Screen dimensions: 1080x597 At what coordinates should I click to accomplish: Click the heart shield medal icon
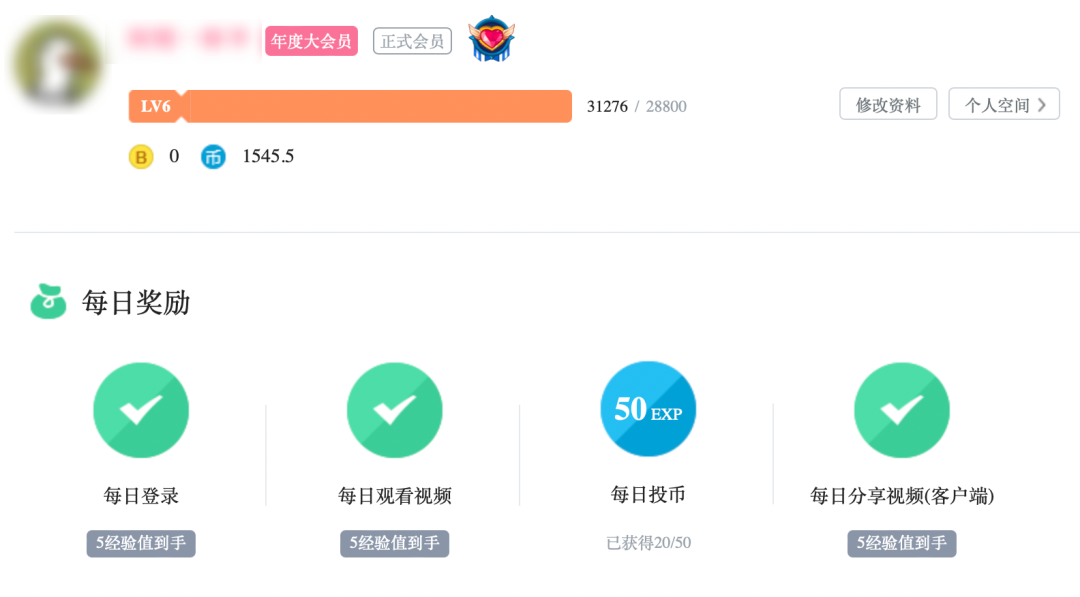pos(490,39)
